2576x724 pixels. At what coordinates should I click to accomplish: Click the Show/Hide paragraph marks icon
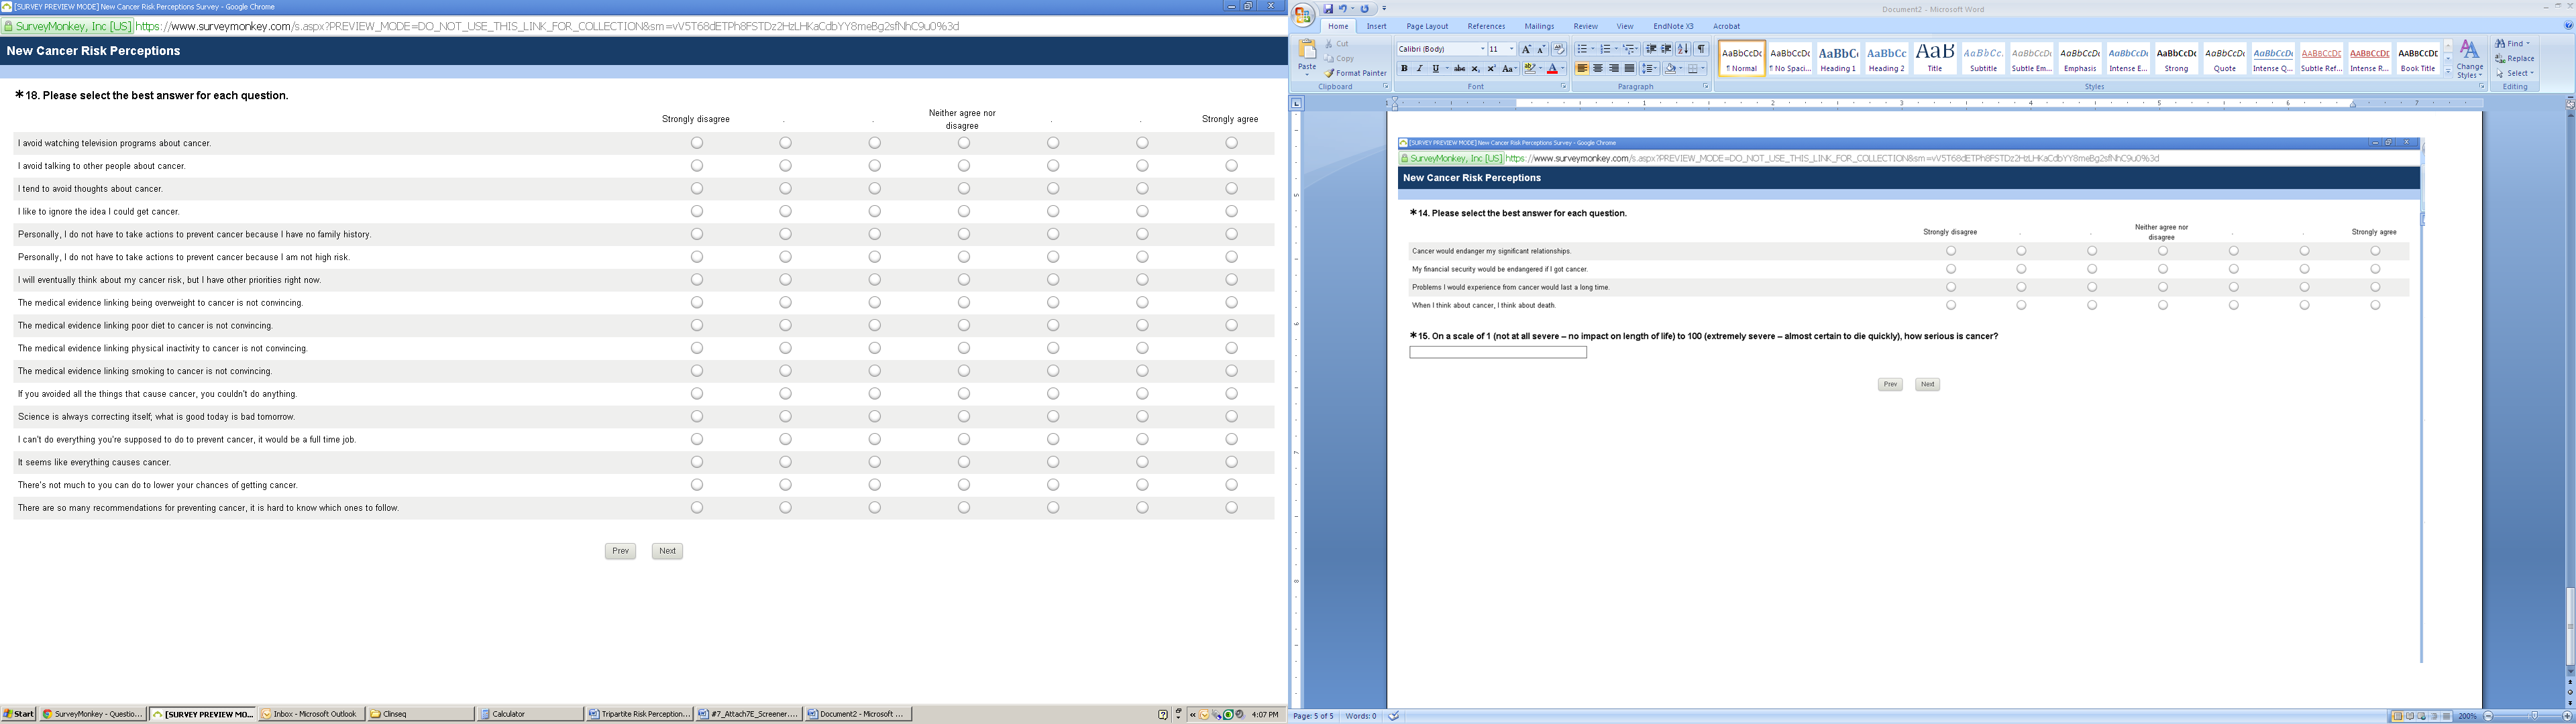(x=1701, y=49)
